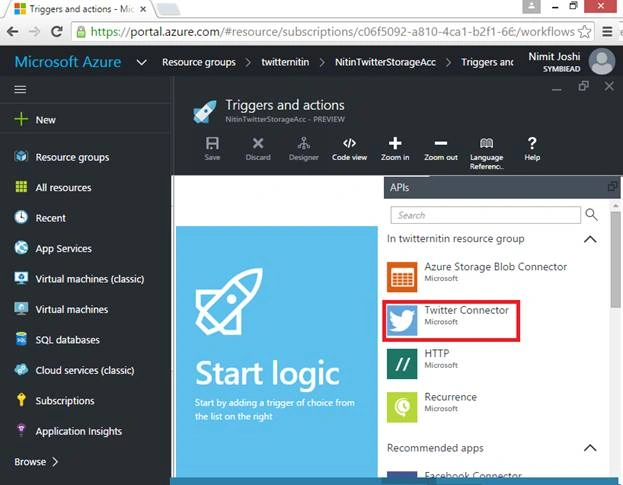The height and width of the screenshot is (485, 623).
Task: Click the Twitter Connector label
Action: 466,310
